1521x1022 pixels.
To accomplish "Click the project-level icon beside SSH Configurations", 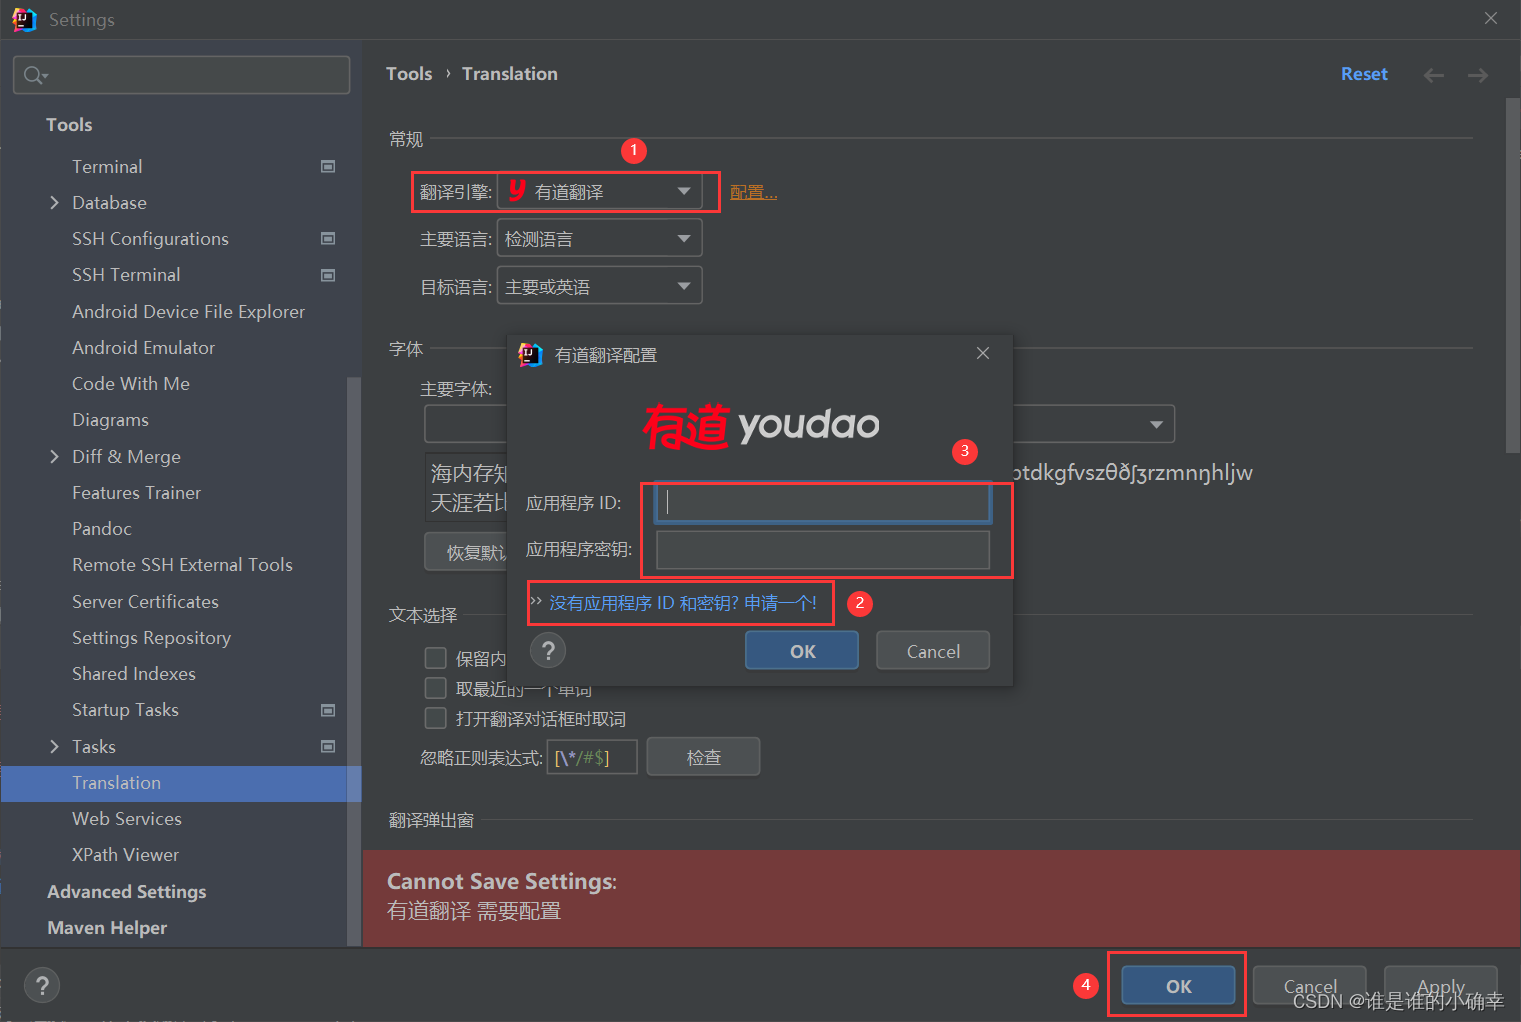I will coord(328,238).
